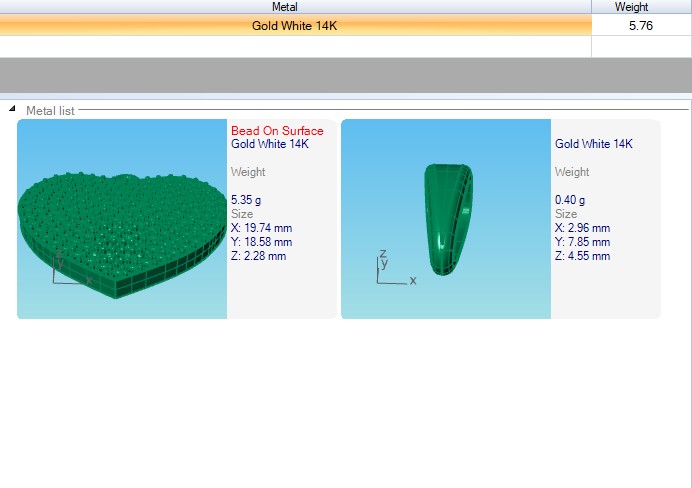This screenshot has width=692, height=488.
Task: Click the X: 2.96 mm size value
Action: 582,228
